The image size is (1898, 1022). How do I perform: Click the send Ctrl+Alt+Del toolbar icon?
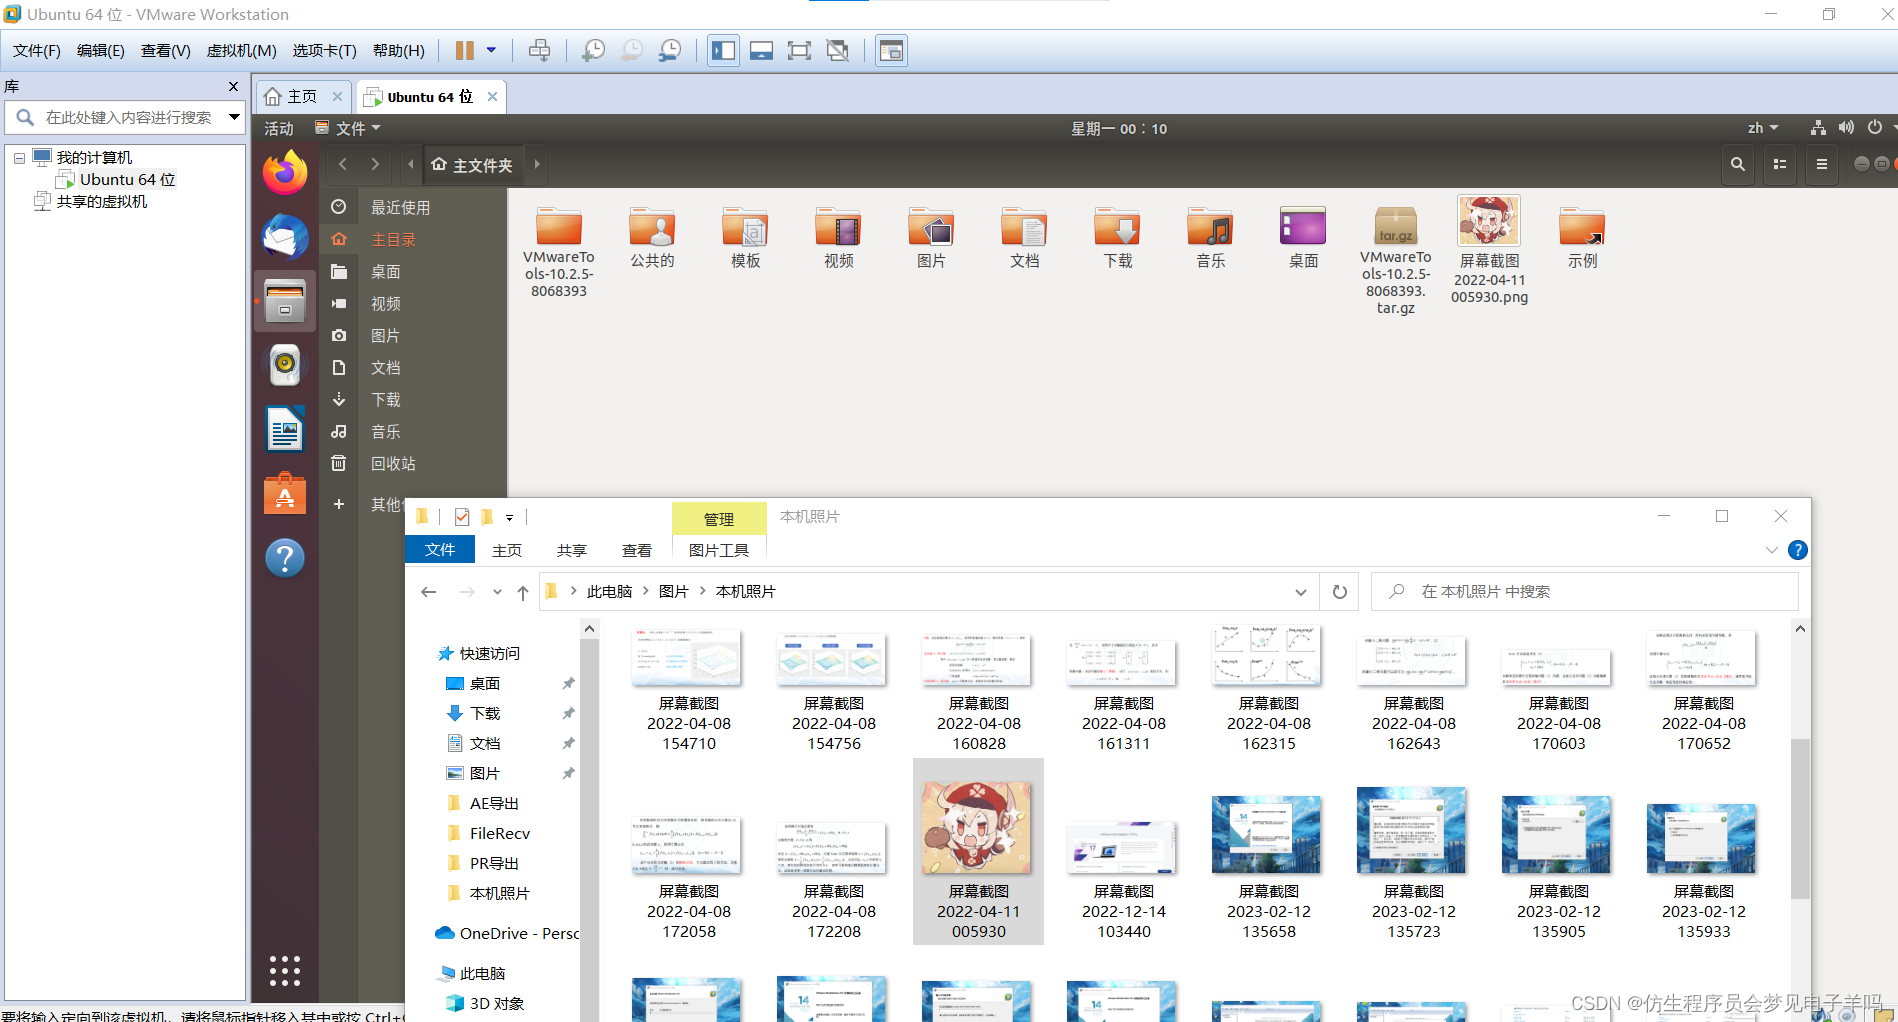point(539,50)
